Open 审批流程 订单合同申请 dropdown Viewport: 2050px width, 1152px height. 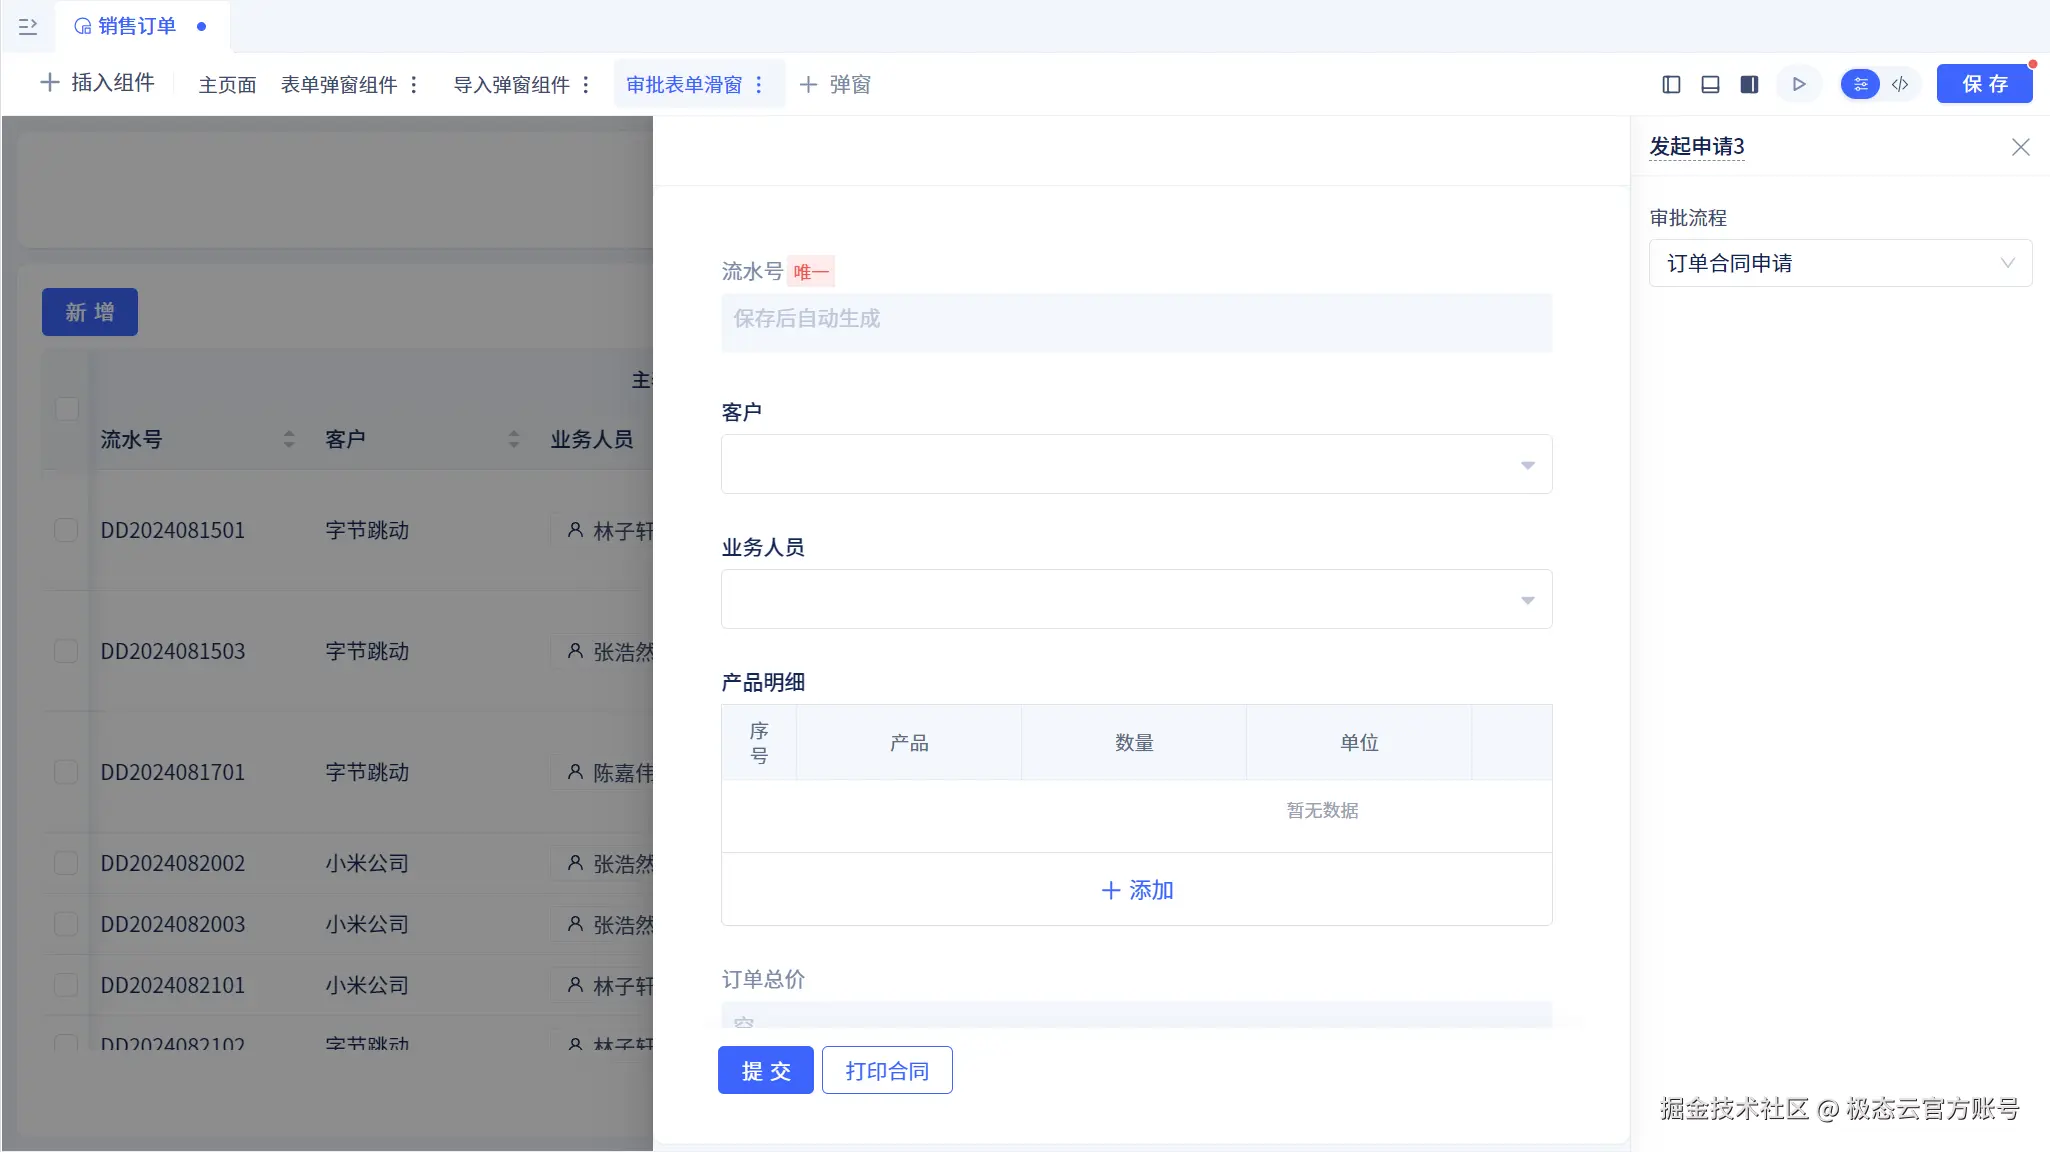(1840, 263)
